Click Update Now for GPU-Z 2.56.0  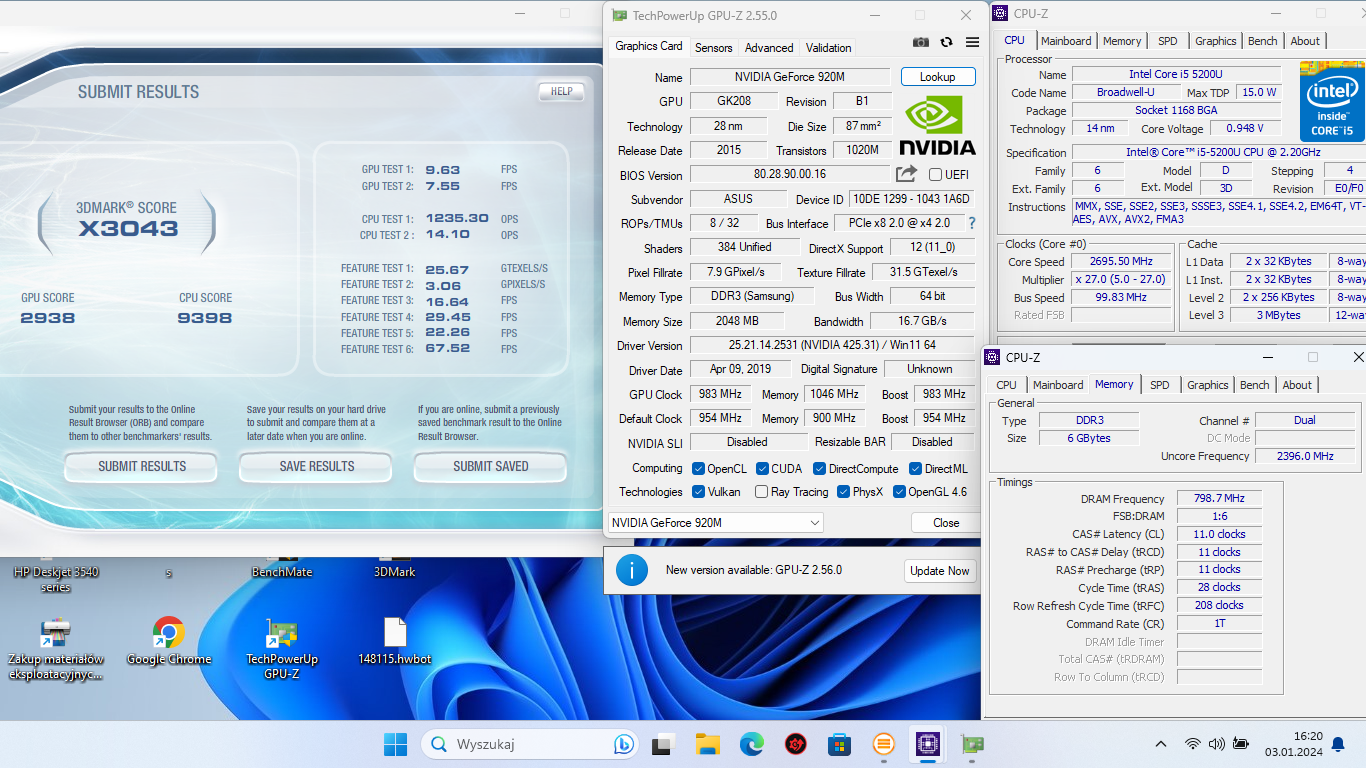click(940, 571)
